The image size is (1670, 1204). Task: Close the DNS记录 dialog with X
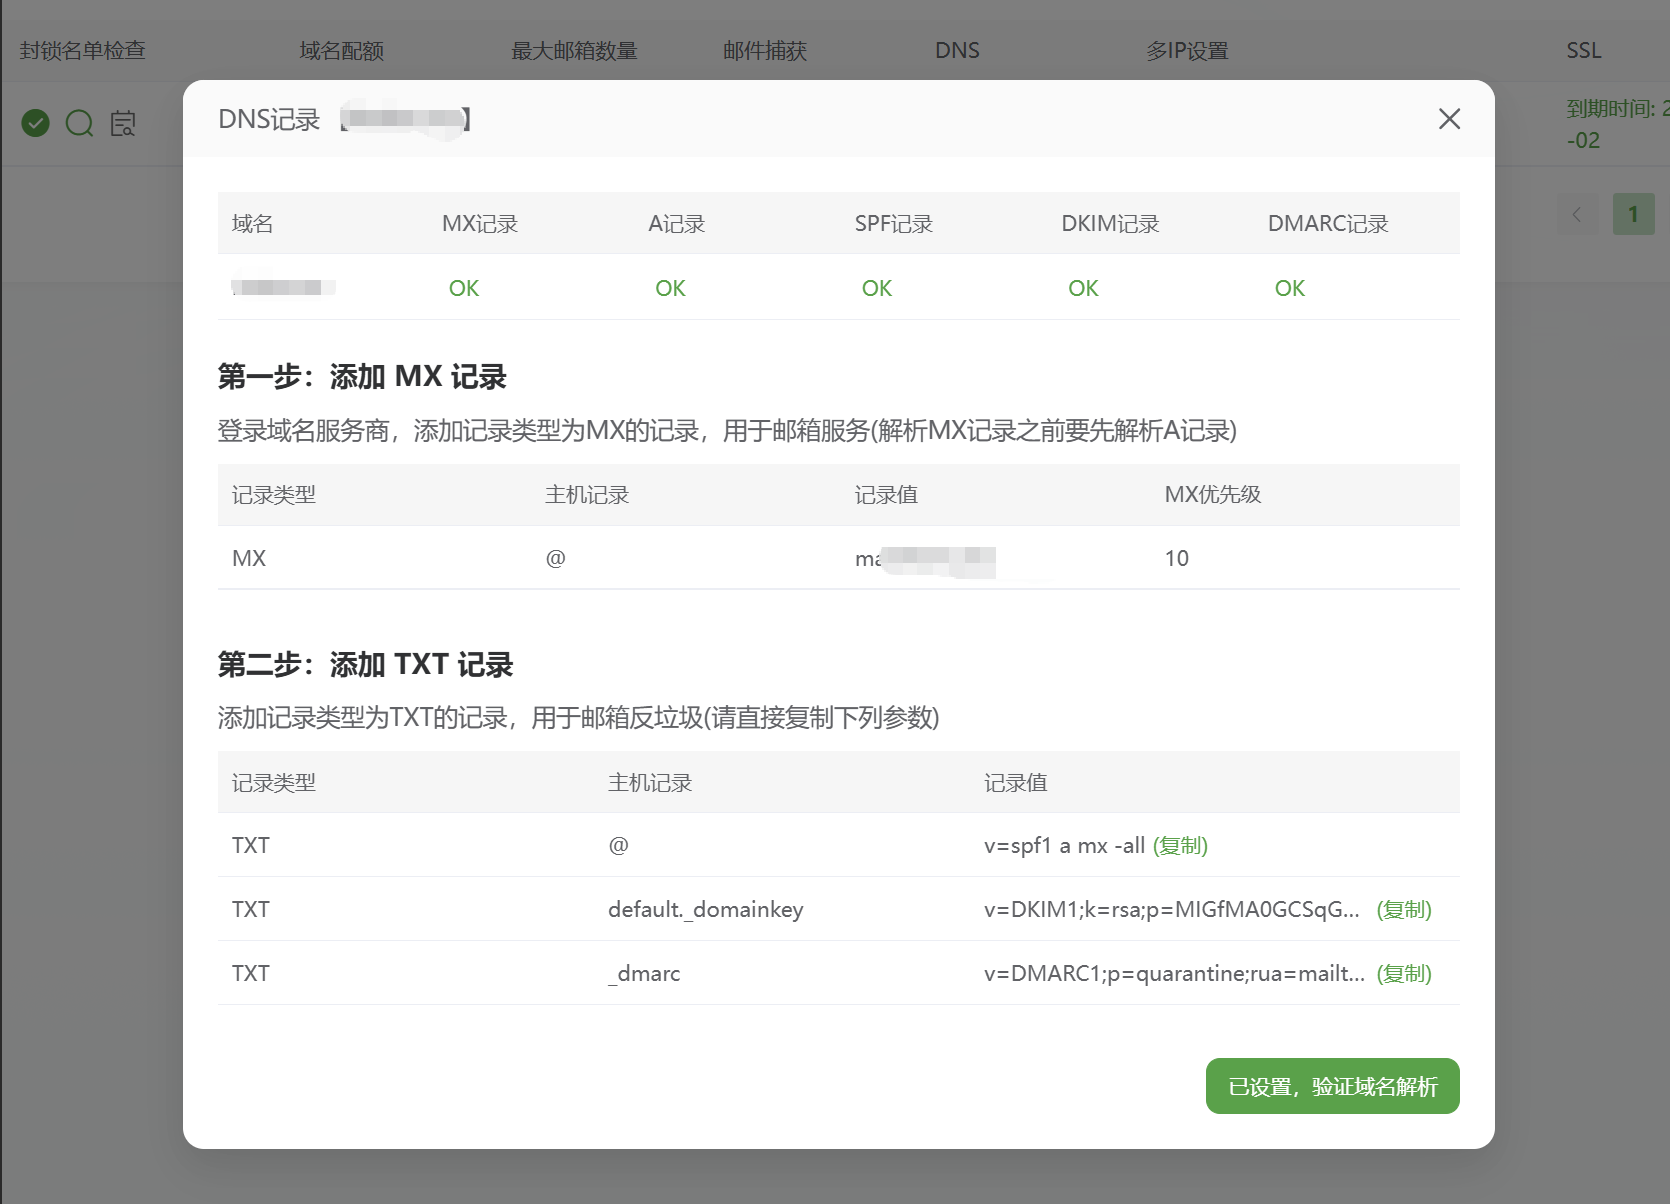coord(1449,119)
